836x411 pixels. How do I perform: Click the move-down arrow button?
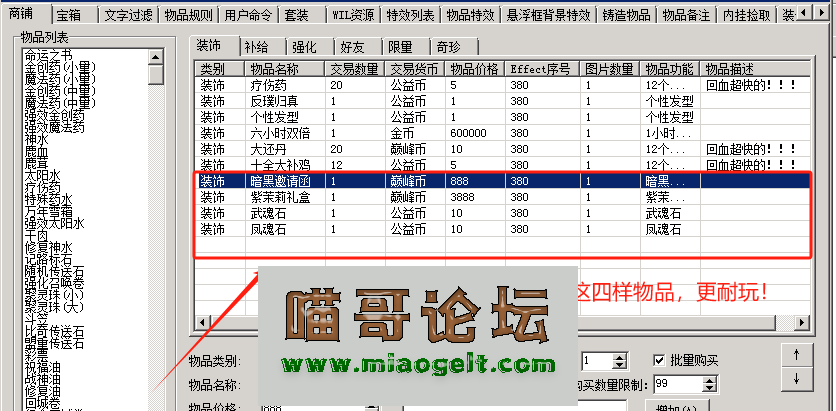[x=795, y=379]
